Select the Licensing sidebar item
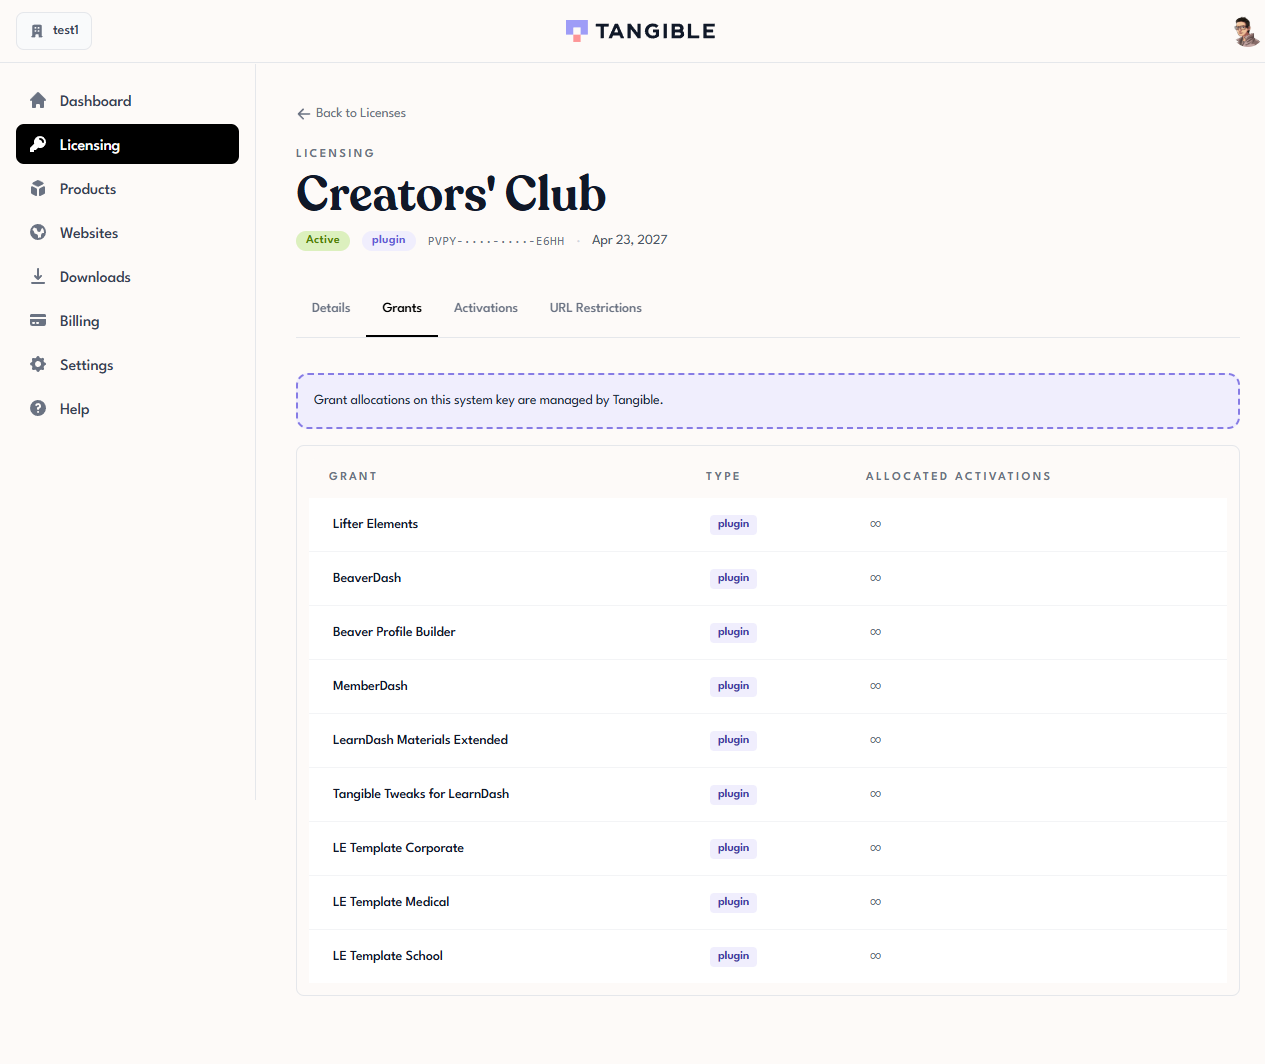Image resolution: width=1265 pixels, height=1064 pixels. coord(127,144)
